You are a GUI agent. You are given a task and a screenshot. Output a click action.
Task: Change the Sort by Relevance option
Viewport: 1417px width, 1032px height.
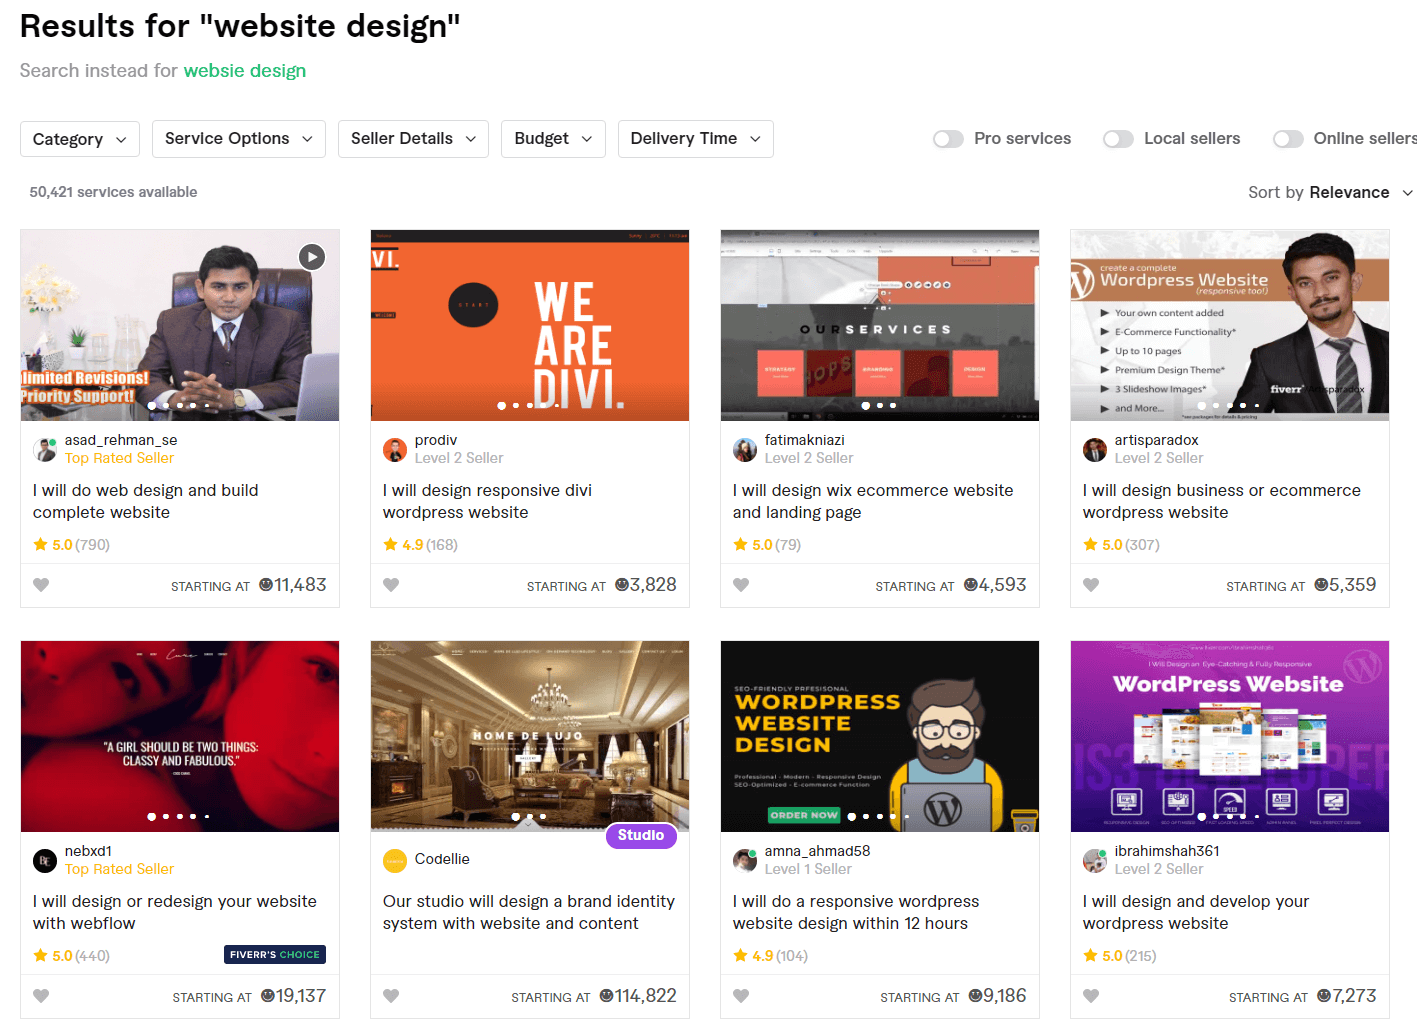[x=1330, y=192]
